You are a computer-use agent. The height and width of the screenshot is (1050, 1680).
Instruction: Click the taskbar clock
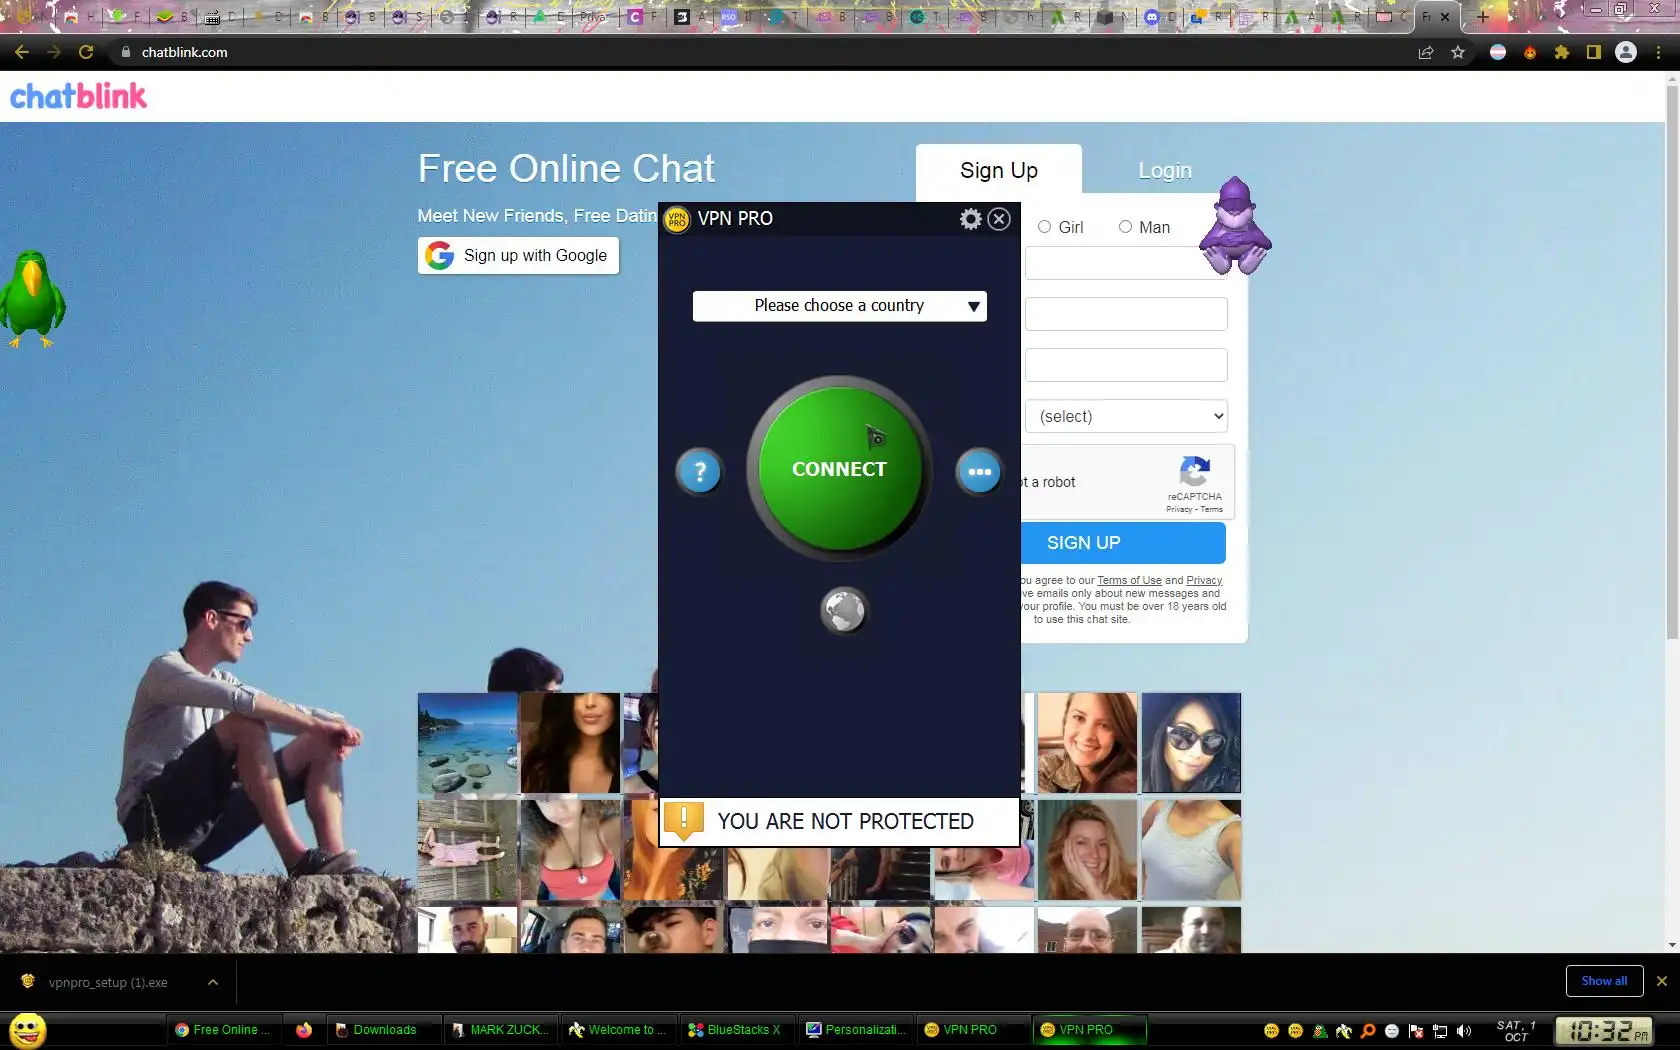click(1603, 1031)
